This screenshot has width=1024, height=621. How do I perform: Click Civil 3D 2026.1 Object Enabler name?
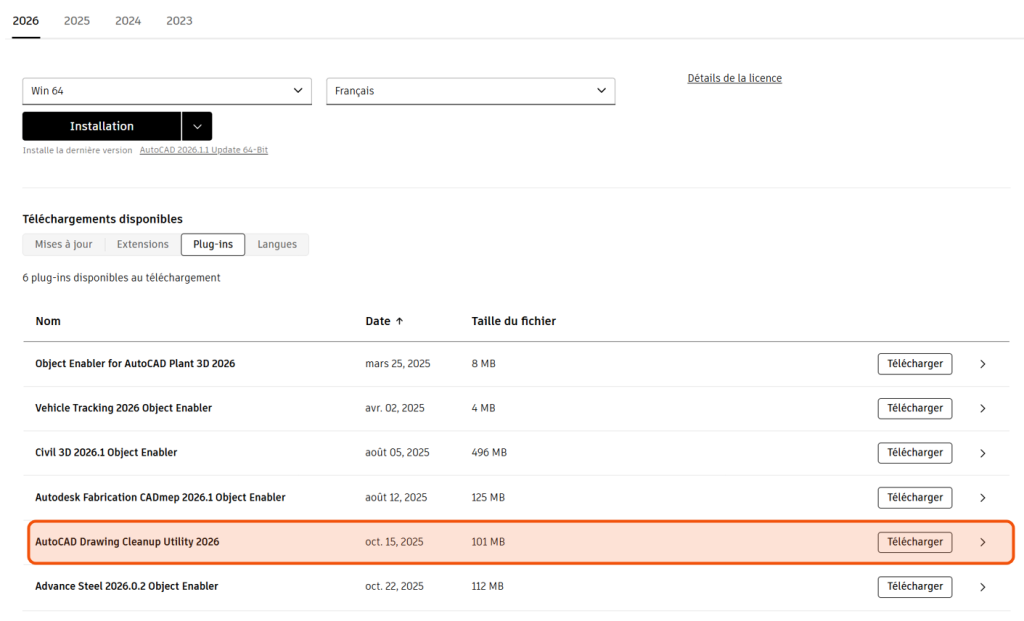[x=106, y=453]
